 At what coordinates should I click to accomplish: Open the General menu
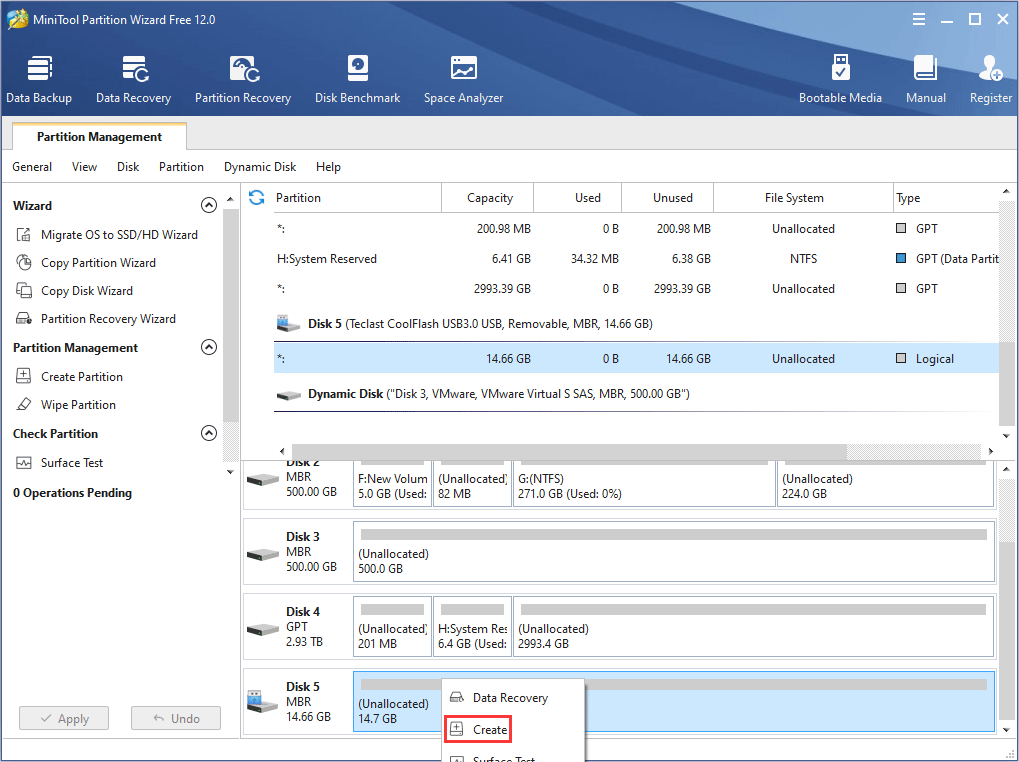(x=32, y=167)
